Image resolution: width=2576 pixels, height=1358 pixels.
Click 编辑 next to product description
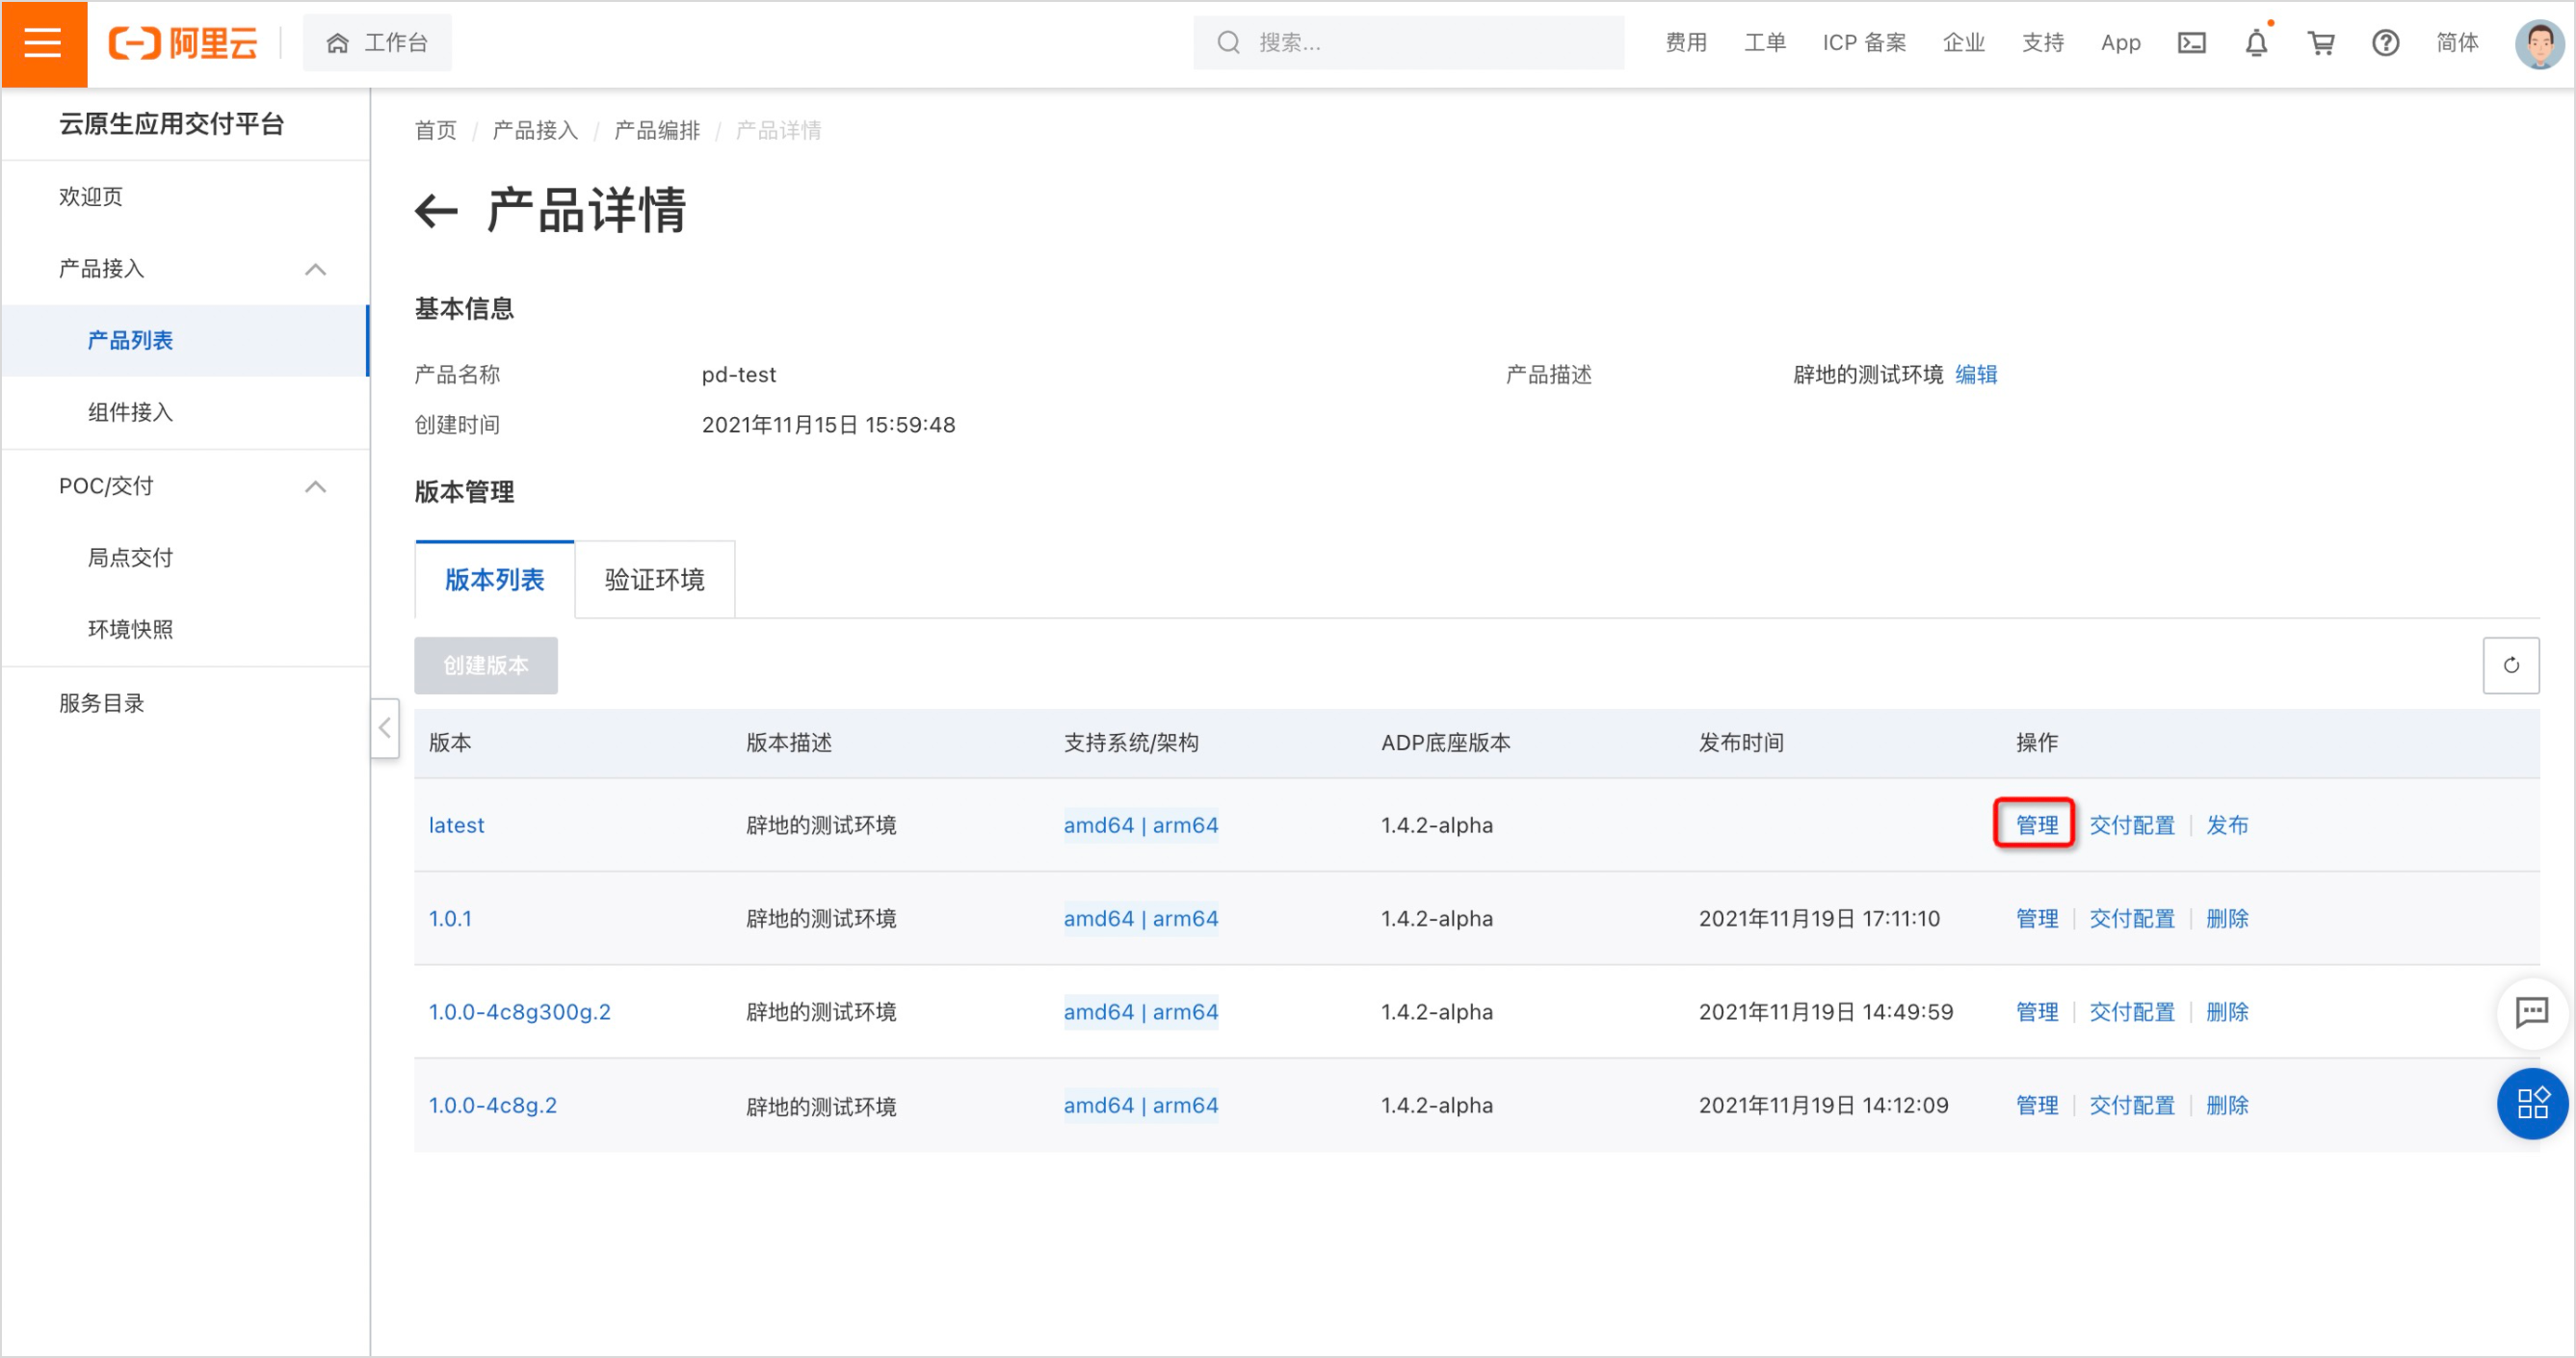(x=1975, y=374)
